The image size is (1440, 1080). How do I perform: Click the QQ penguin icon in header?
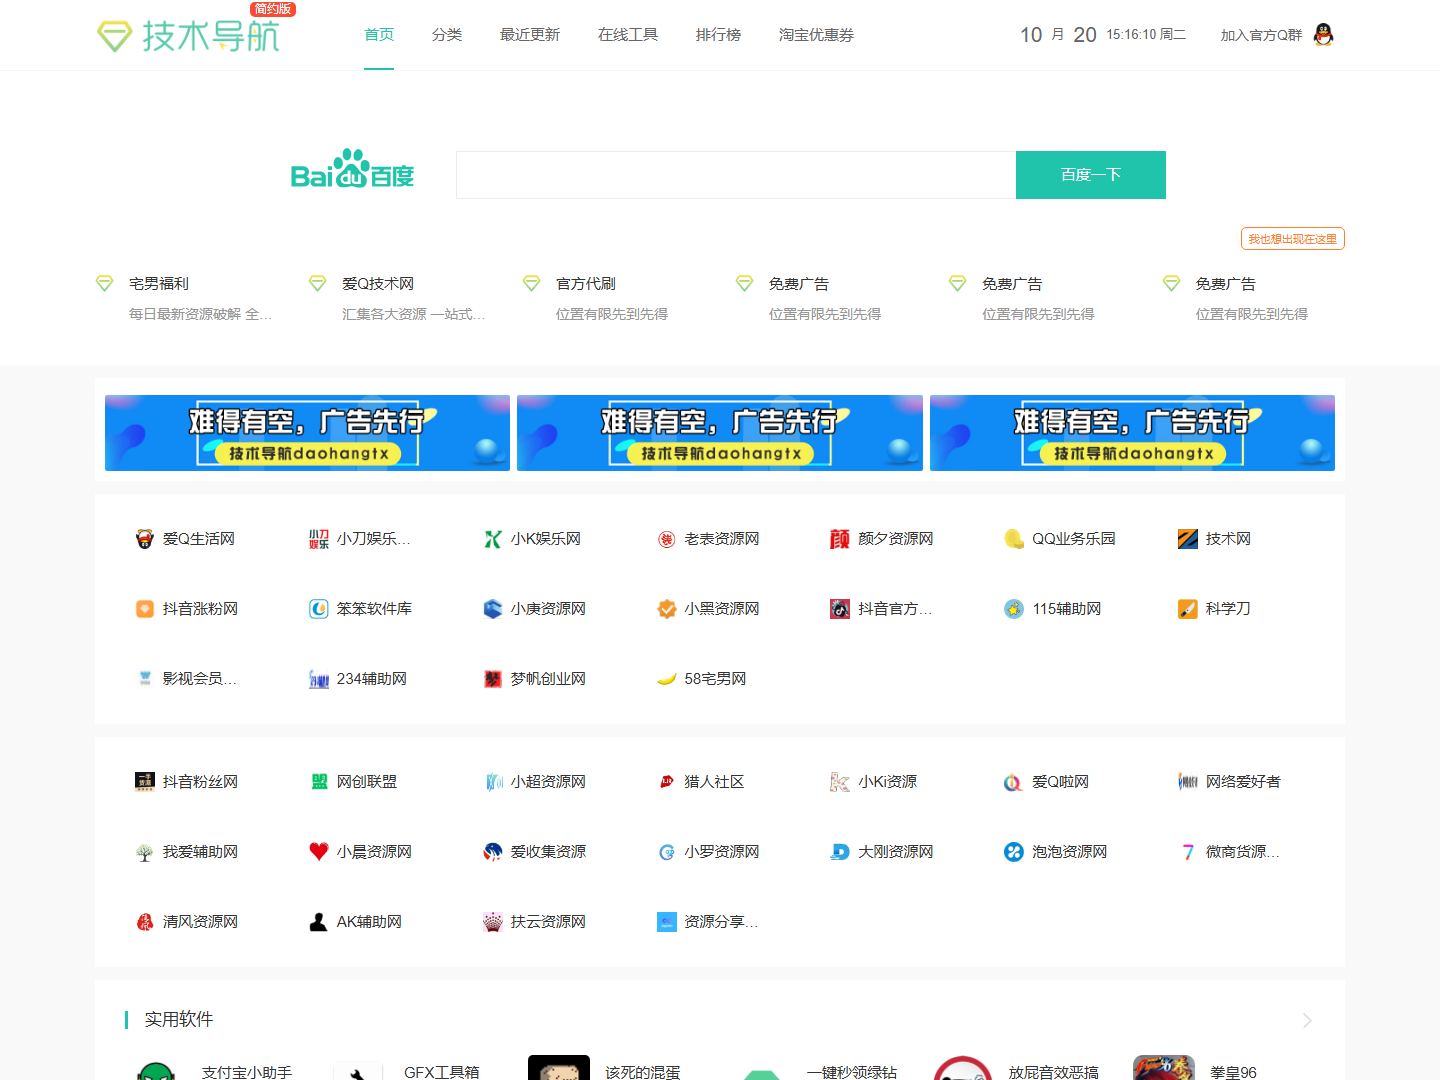click(x=1323, y=35)
